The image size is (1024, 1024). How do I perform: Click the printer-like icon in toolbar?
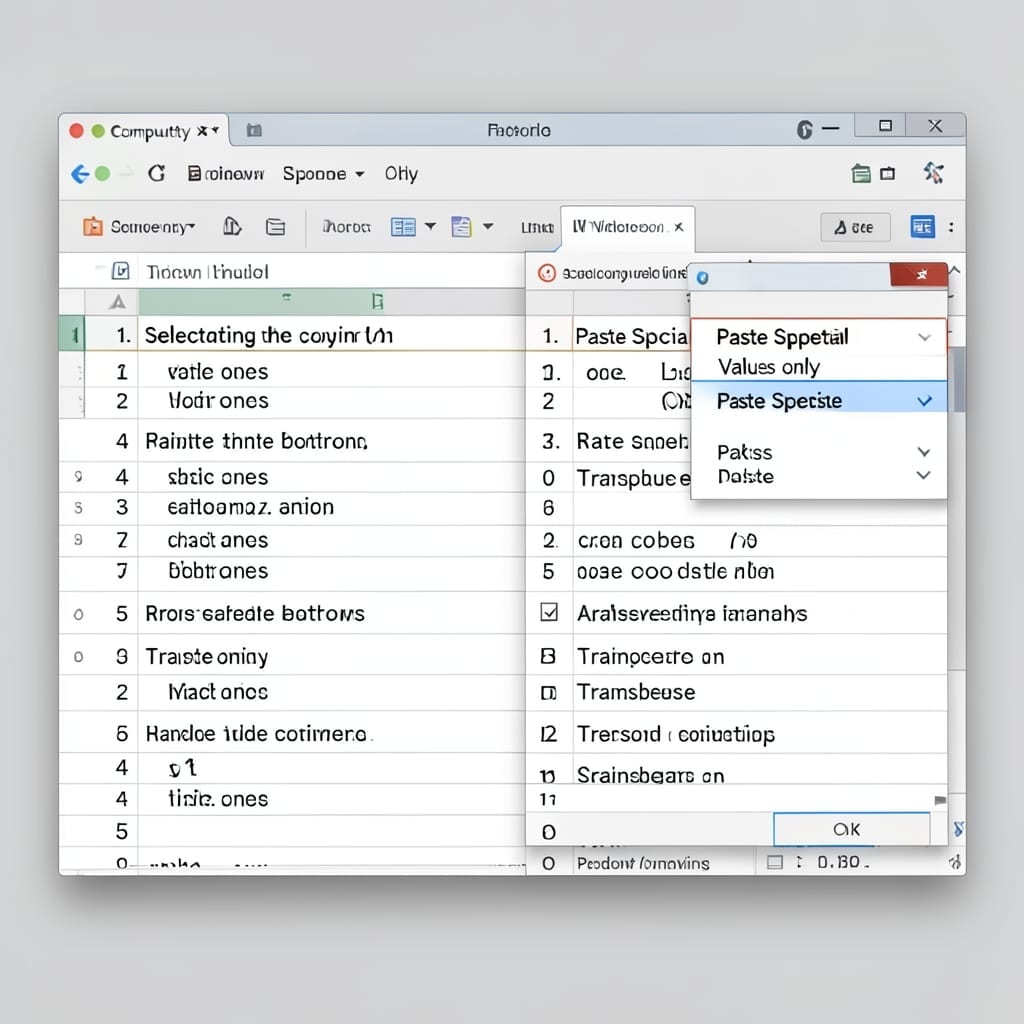tap(276, 227)
